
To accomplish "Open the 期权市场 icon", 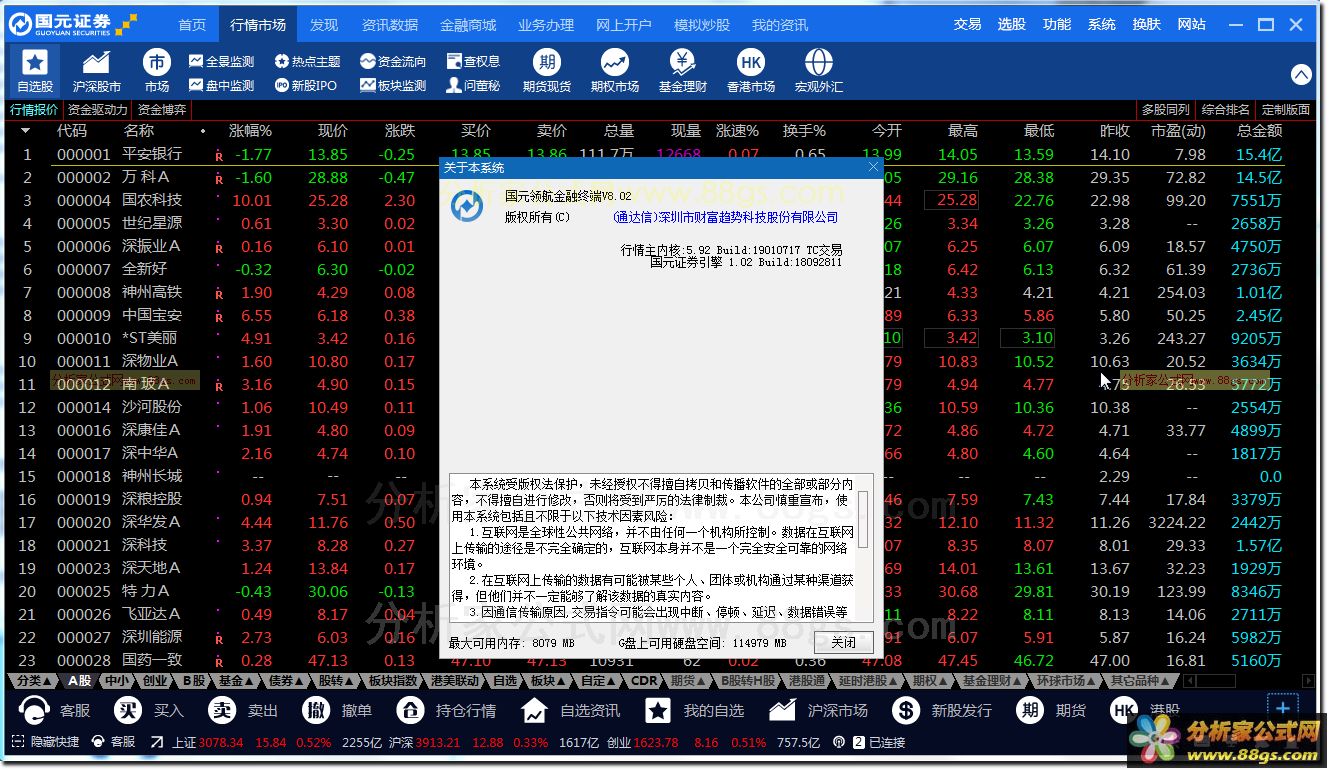I will pyautogui.click(x=615, y=71).
